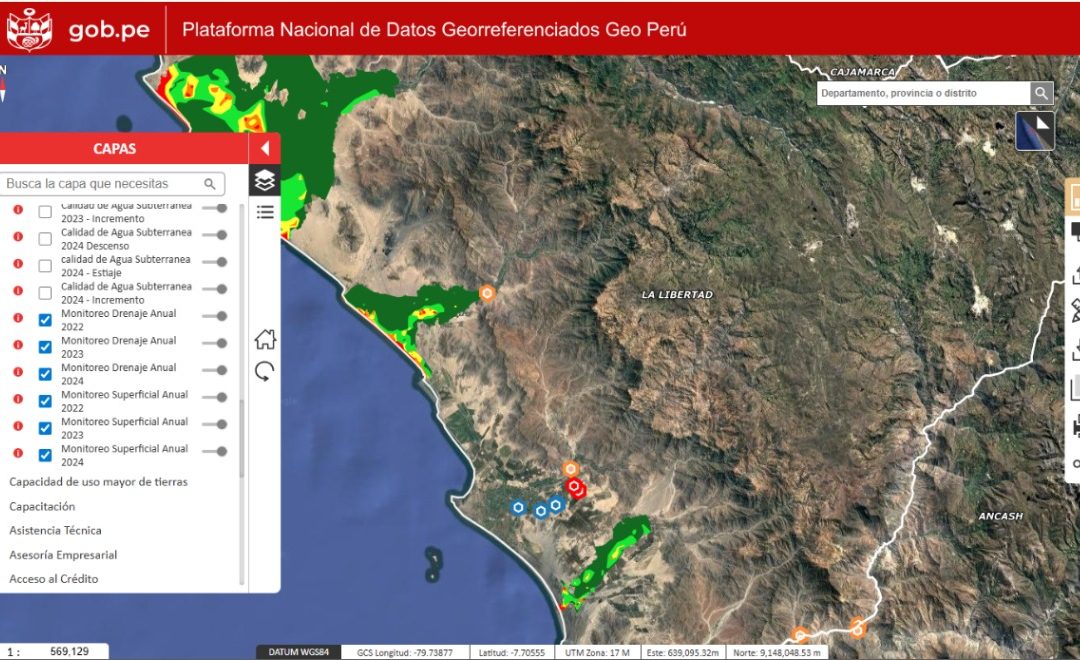The width and height of the screenshot is (1080, 660).
Task: Click the home default-extent icon
Action: [x=264, y=339]
